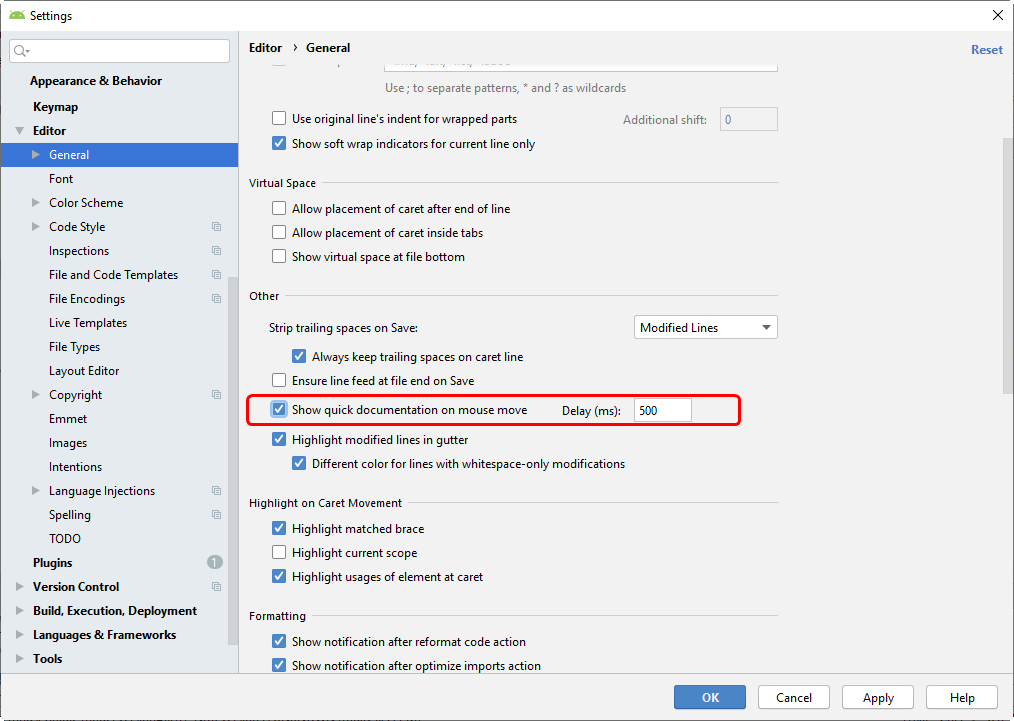This screenshot has width=1014, height=721.
Task: Click the Additional shift value field
Action: pyautogui.click(x=748, y=118)
